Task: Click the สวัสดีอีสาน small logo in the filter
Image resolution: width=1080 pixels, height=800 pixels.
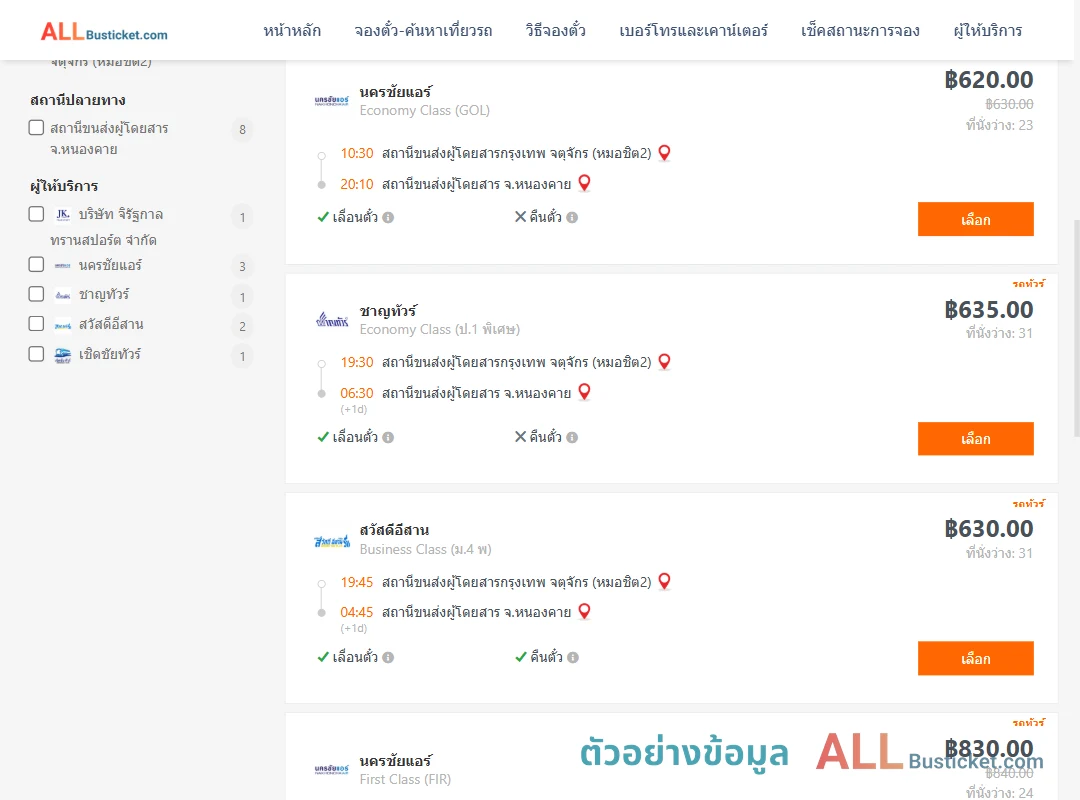Action: click(x=63, y=325)
